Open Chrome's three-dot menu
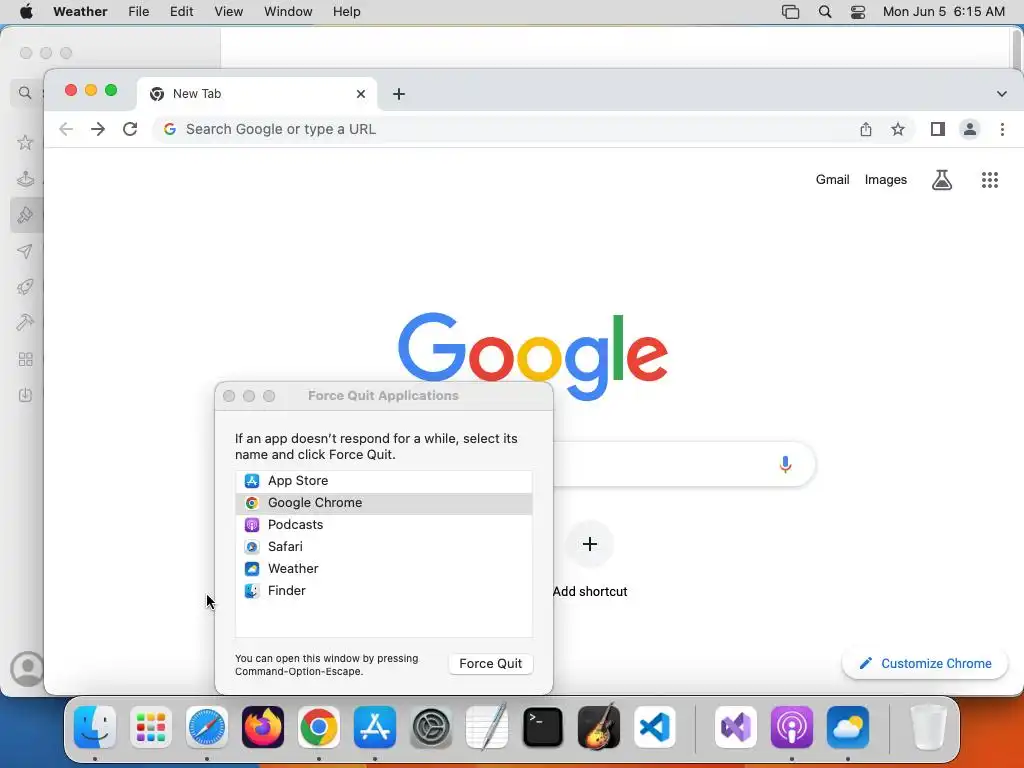 (1002, 129)
